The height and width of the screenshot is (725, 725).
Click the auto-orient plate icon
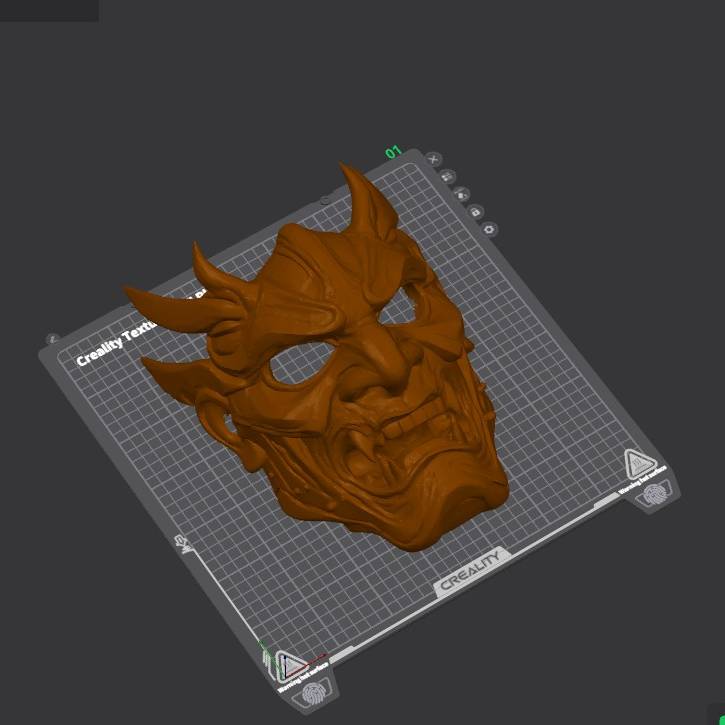pos(461,194)
